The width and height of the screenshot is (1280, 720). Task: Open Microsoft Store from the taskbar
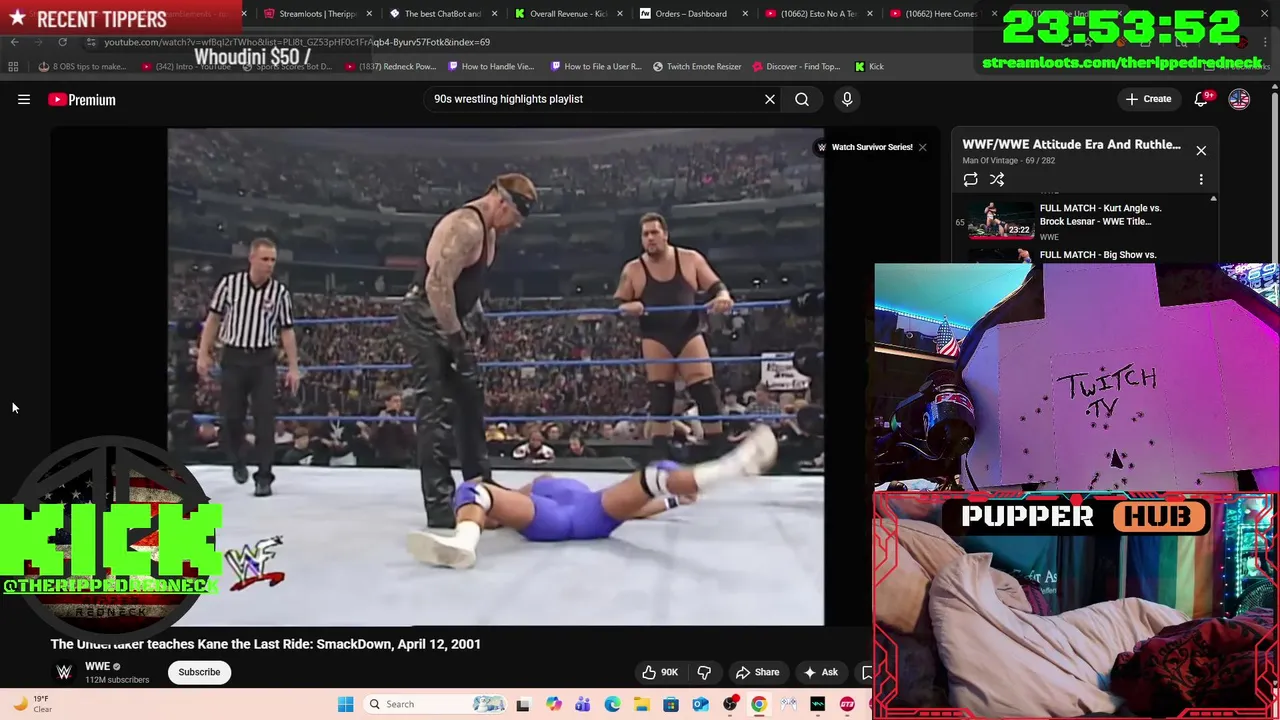point(671,704)
